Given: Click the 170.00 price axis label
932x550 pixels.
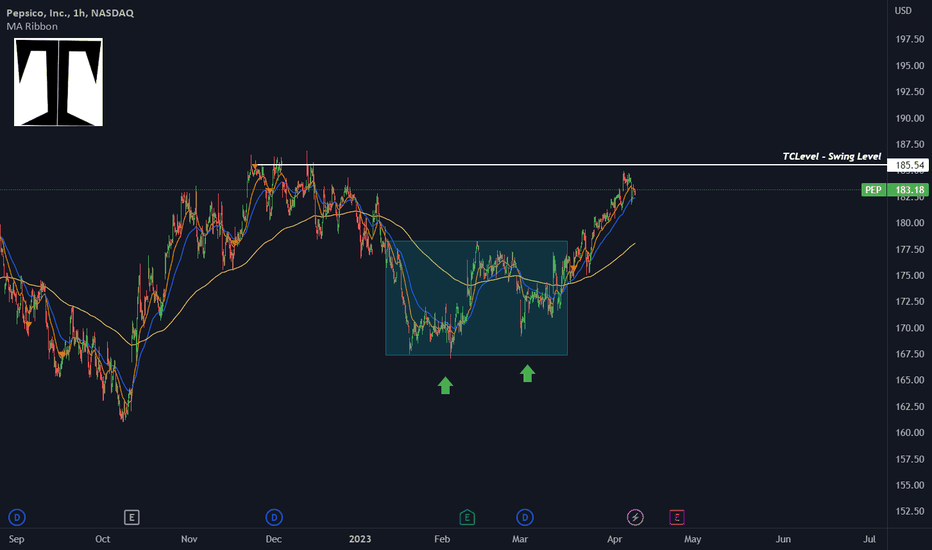Looking at the screenshot, I should [x=910, y=328].
